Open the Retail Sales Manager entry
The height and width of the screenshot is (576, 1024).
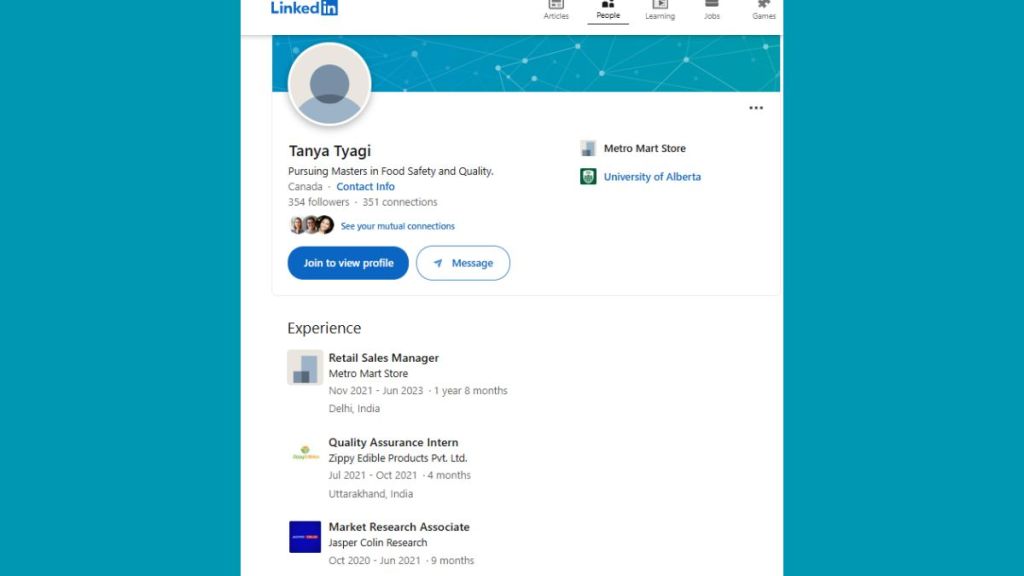coord(383,358)
